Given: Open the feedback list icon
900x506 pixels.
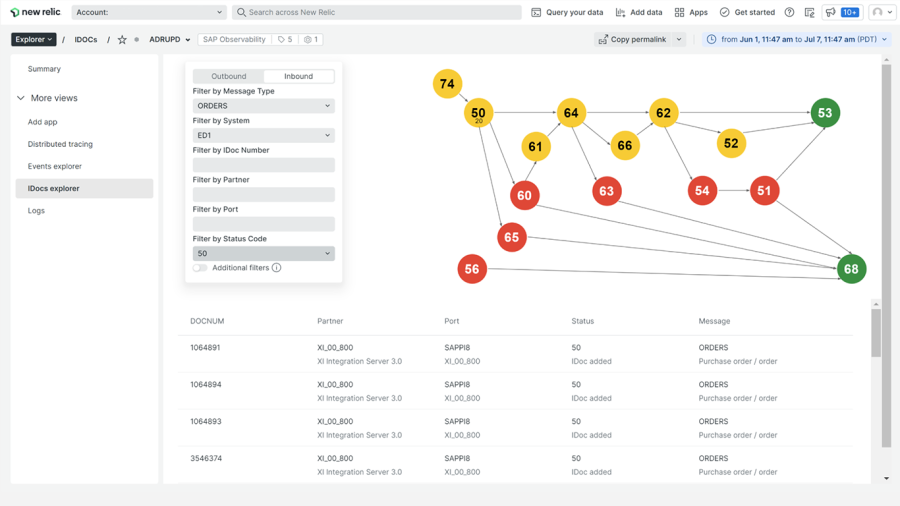Looking at the screenshot, I should point(809,12).
